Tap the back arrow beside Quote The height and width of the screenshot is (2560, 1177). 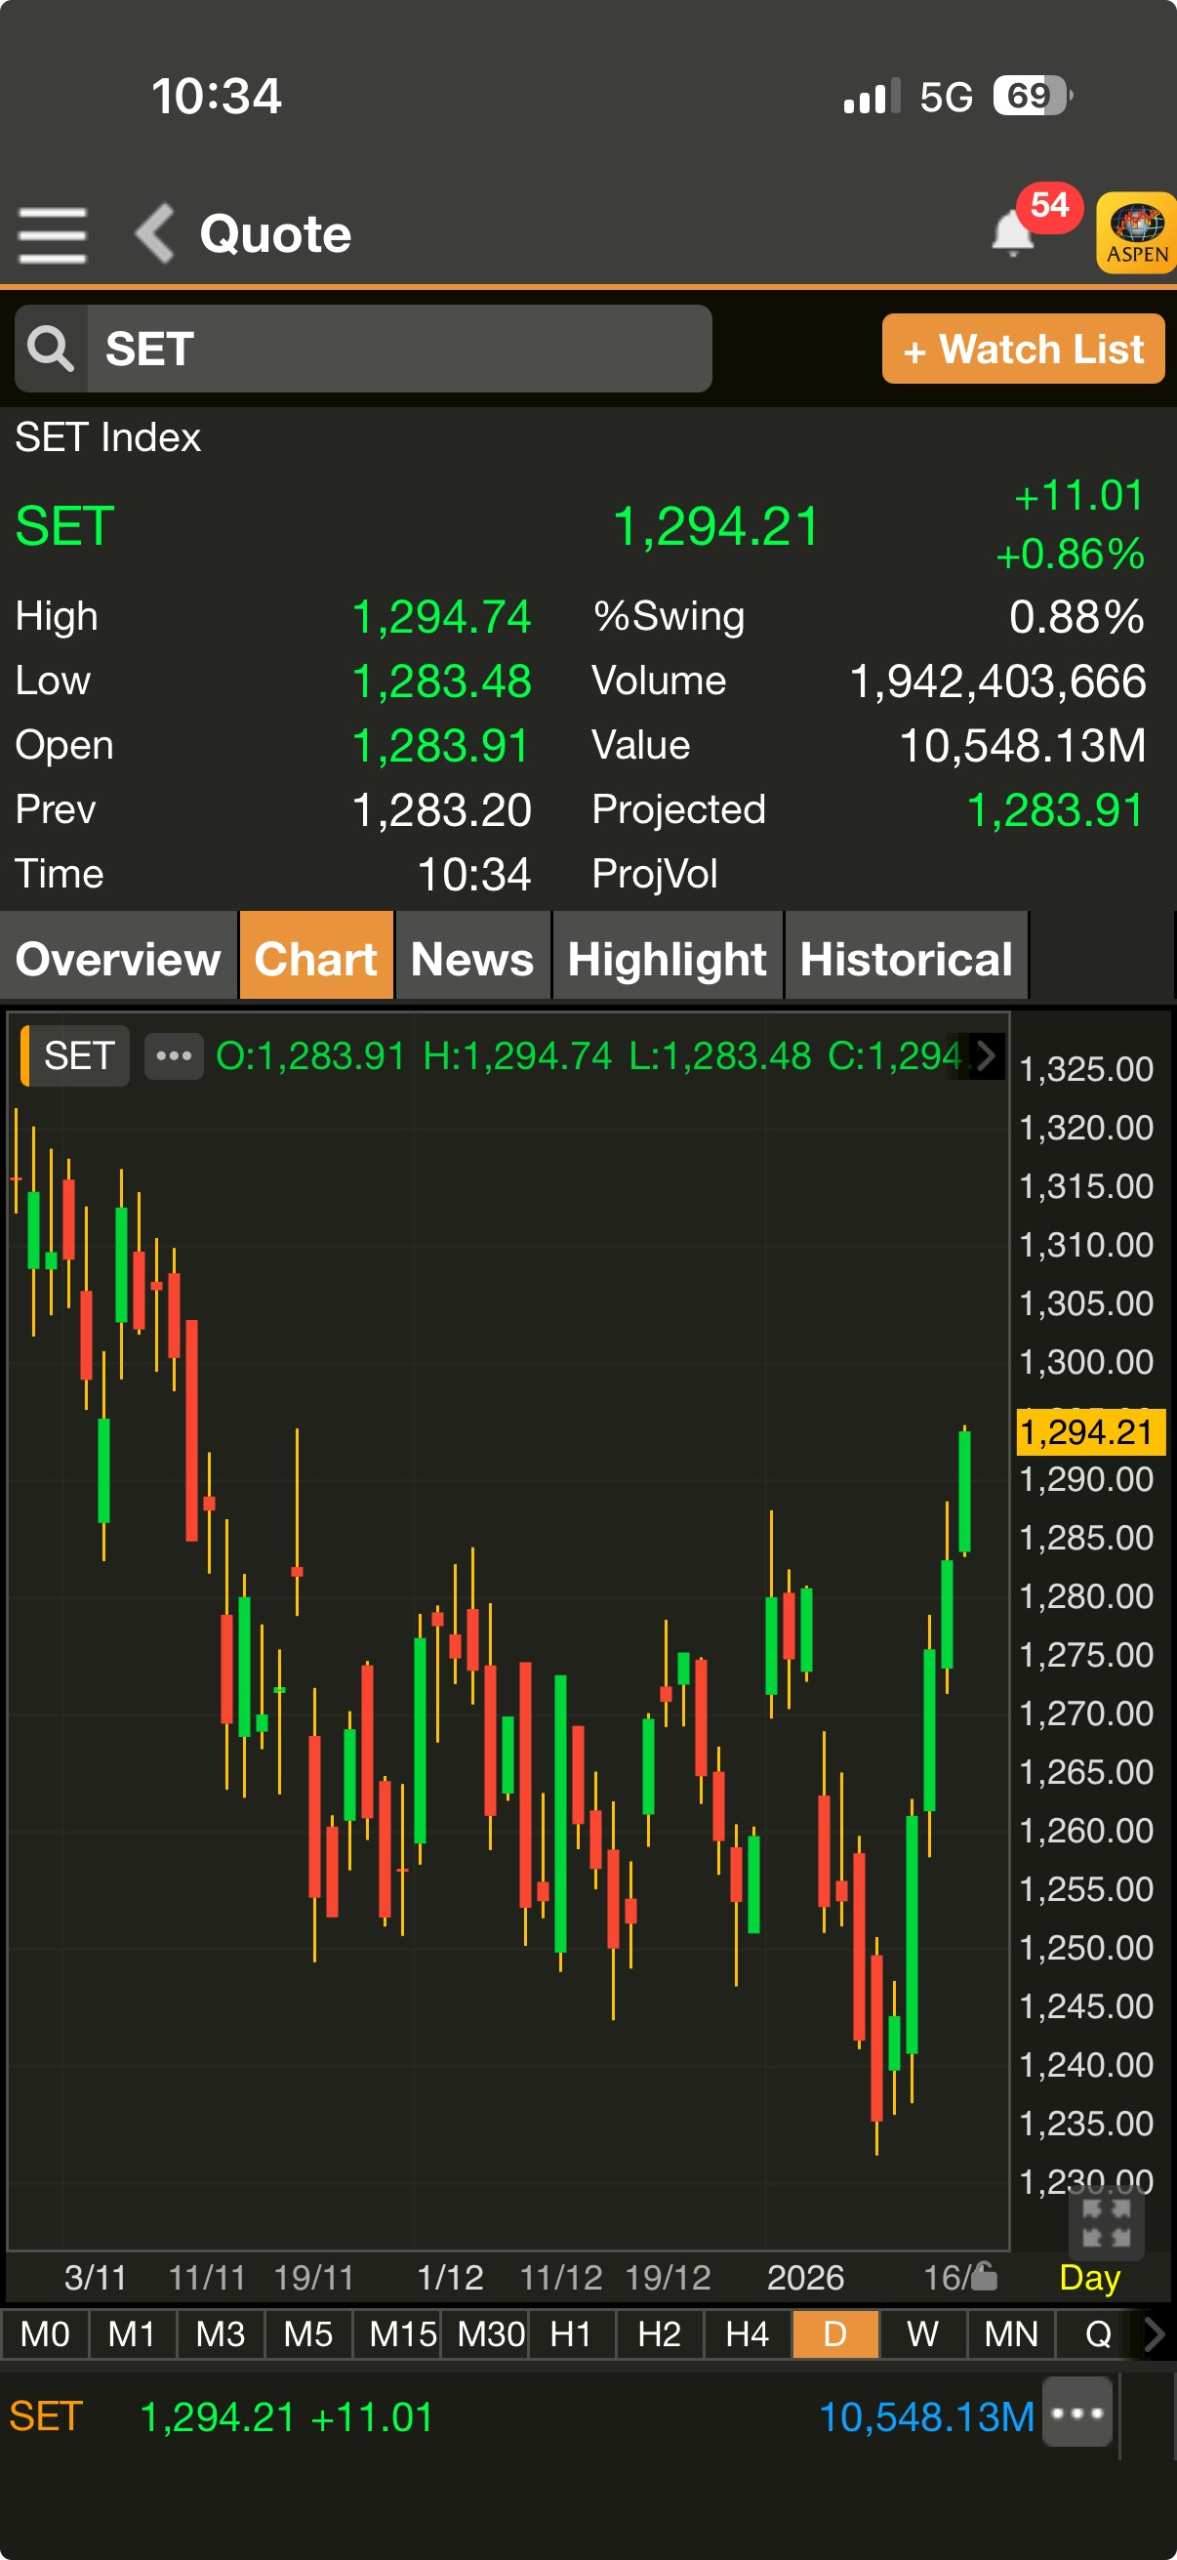point(155,234)
